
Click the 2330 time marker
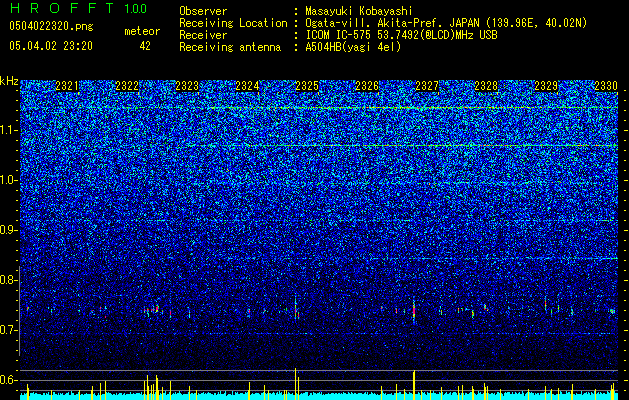point(606,86)
